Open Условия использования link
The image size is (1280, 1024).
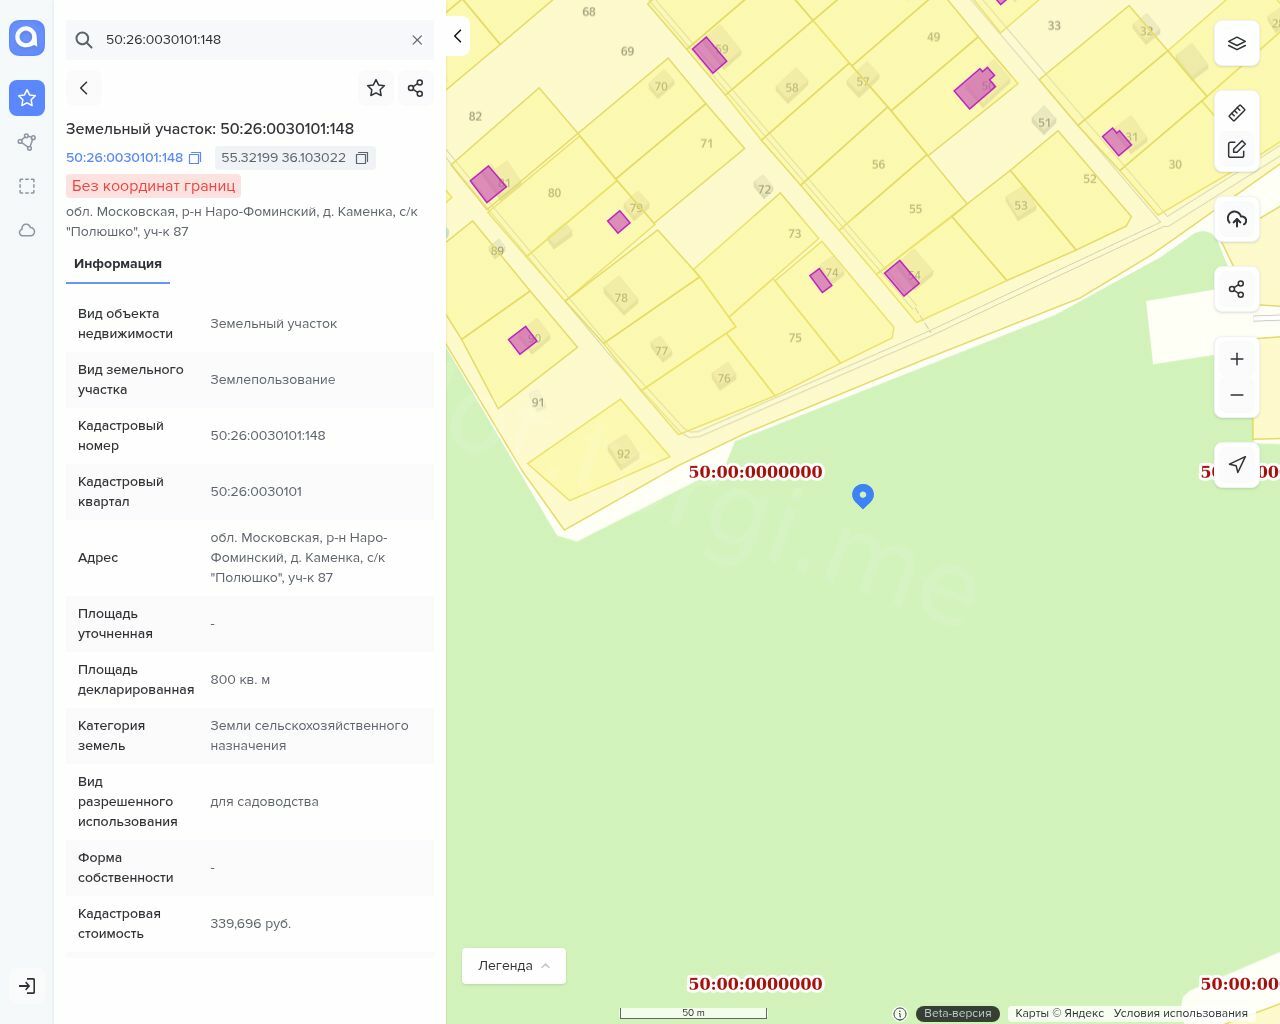click(1180, 1013)
